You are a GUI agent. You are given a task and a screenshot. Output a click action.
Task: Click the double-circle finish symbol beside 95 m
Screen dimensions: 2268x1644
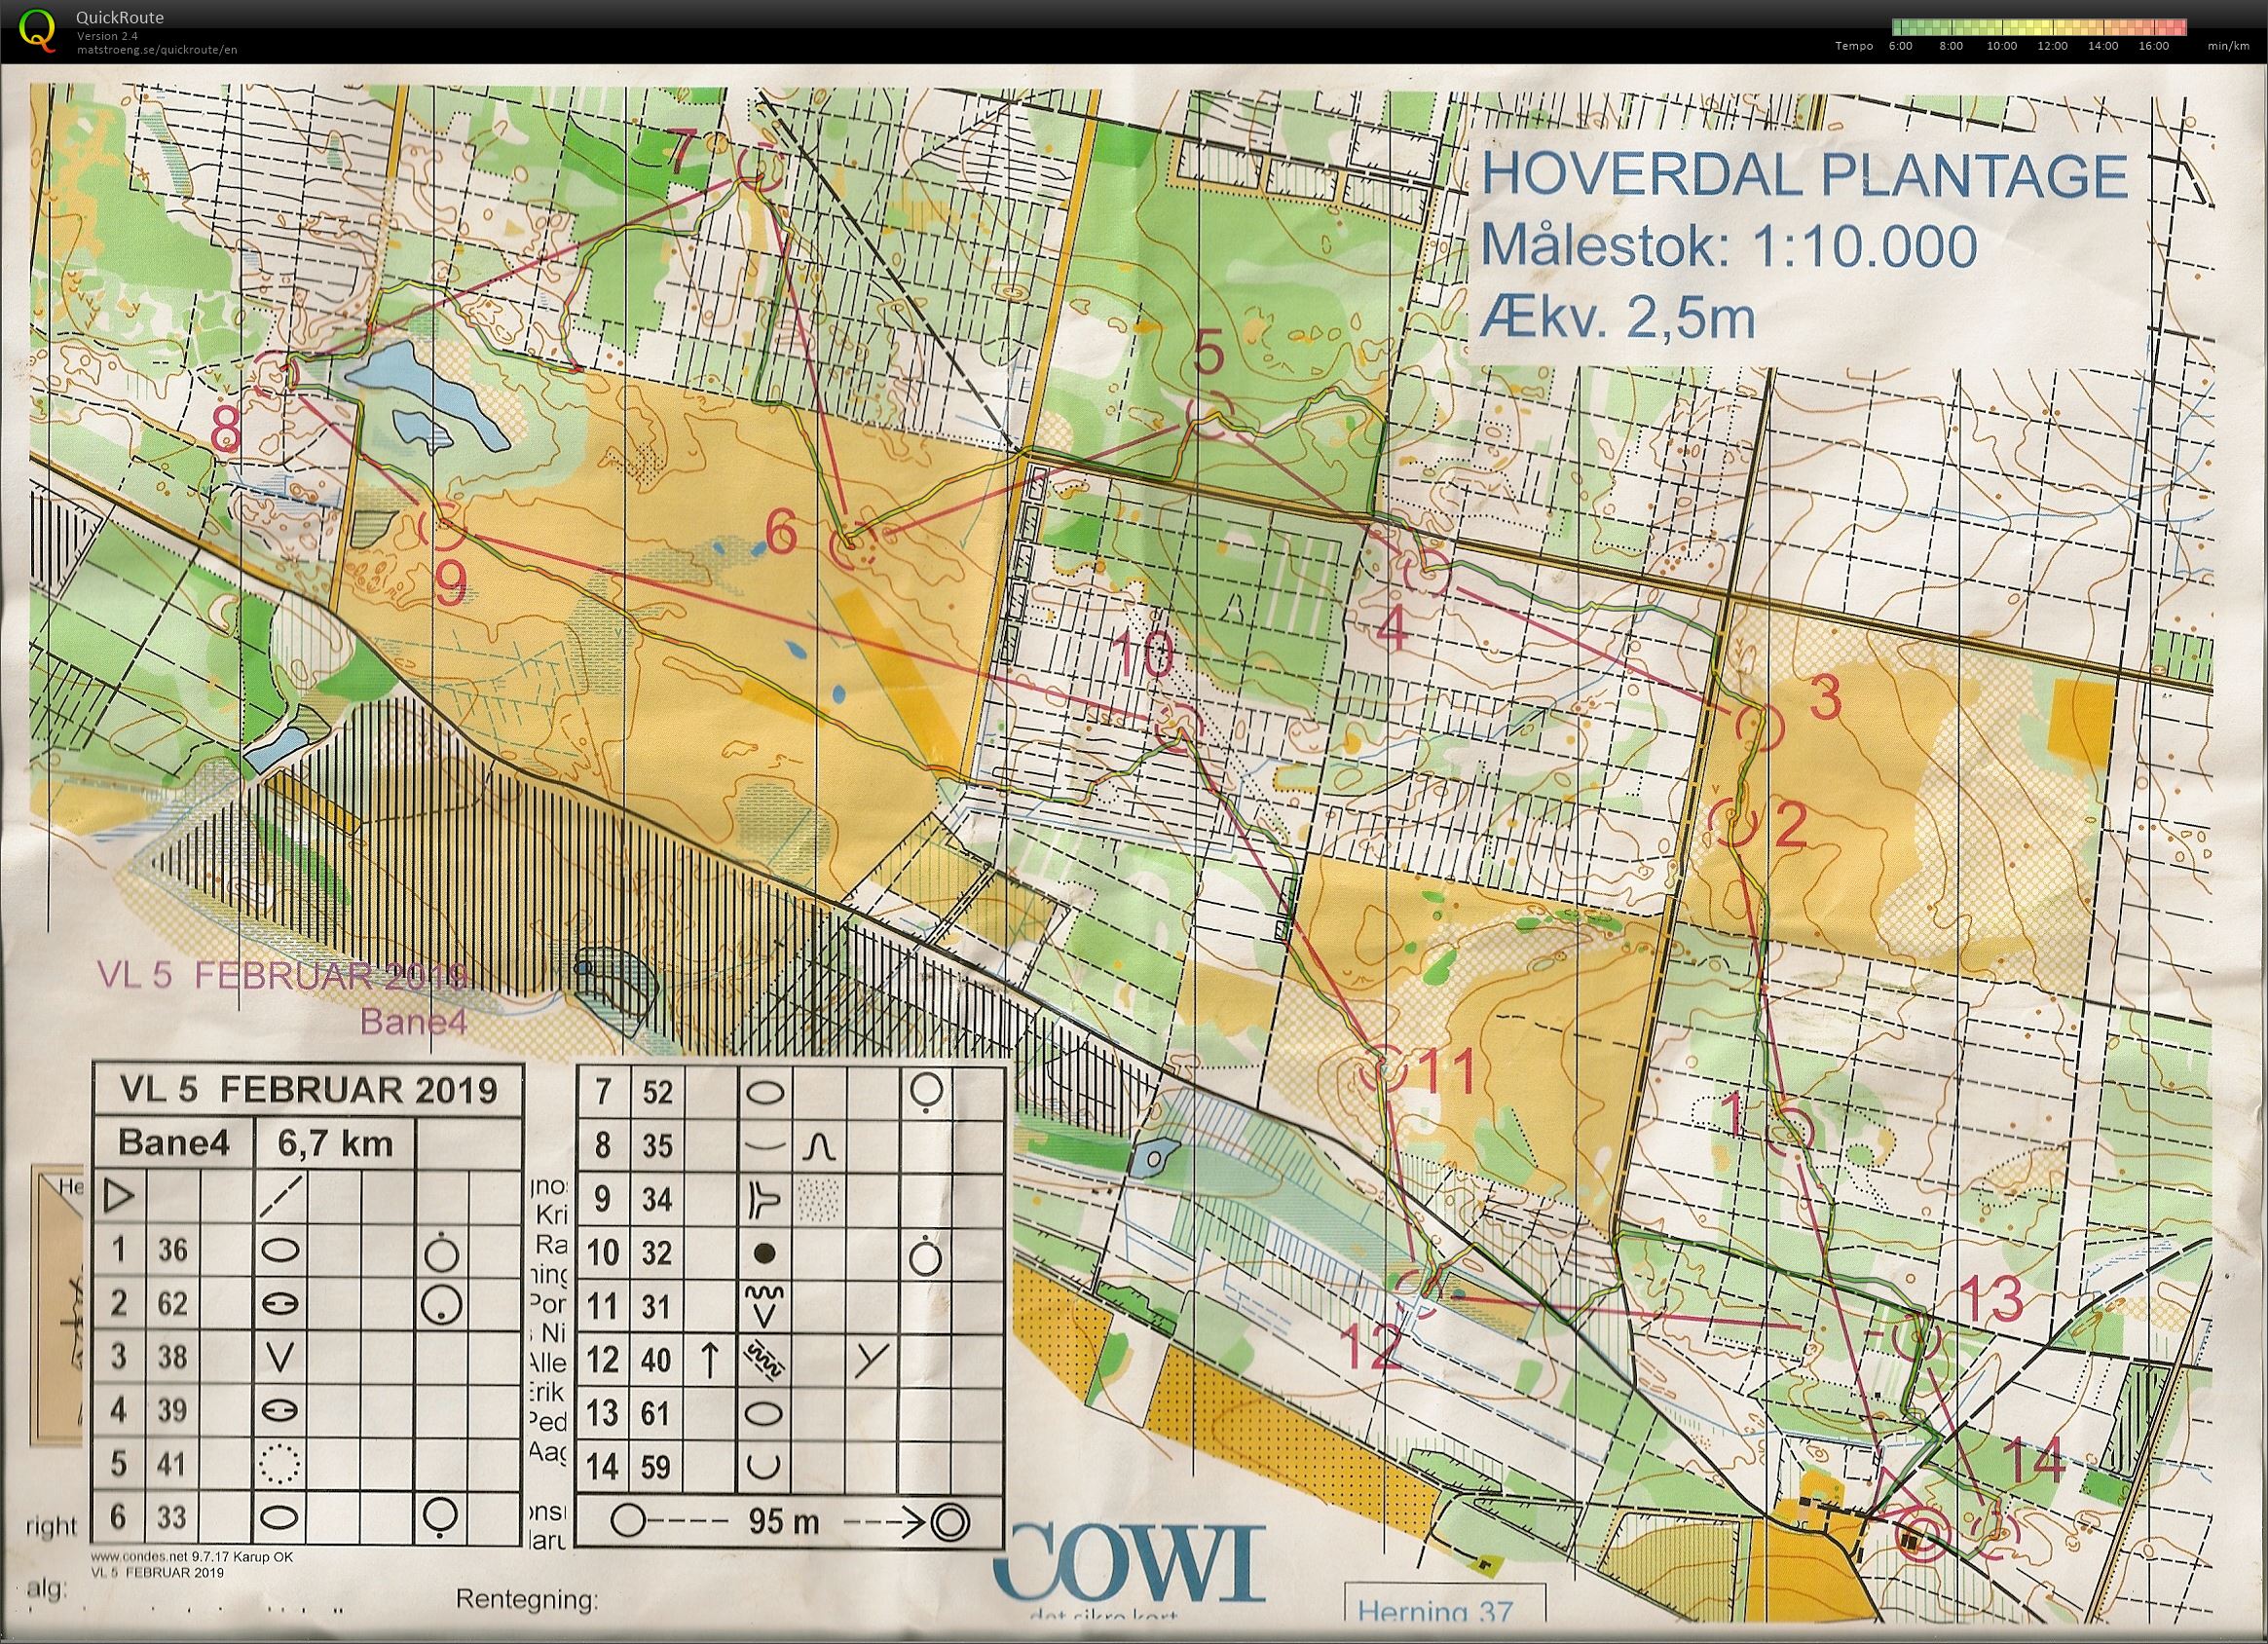949,1522
